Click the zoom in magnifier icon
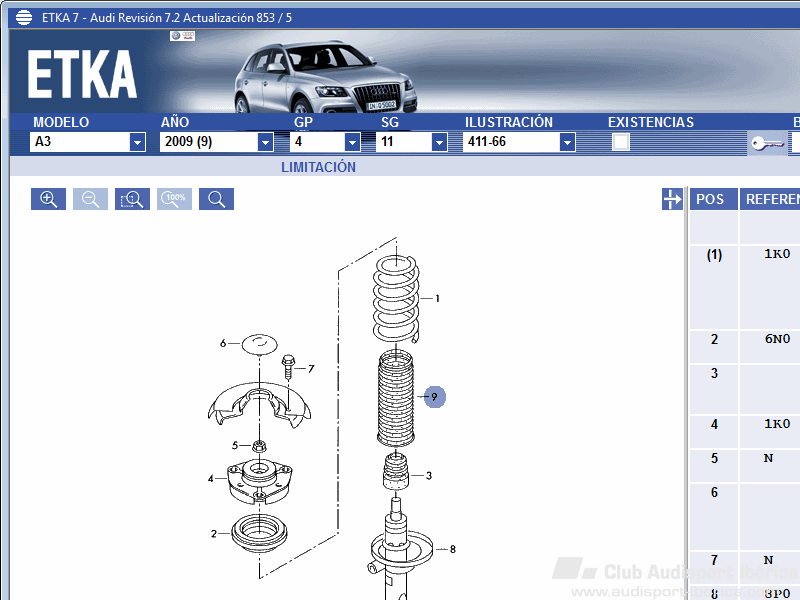Screen dimensions: 800x600 (48, 199)
